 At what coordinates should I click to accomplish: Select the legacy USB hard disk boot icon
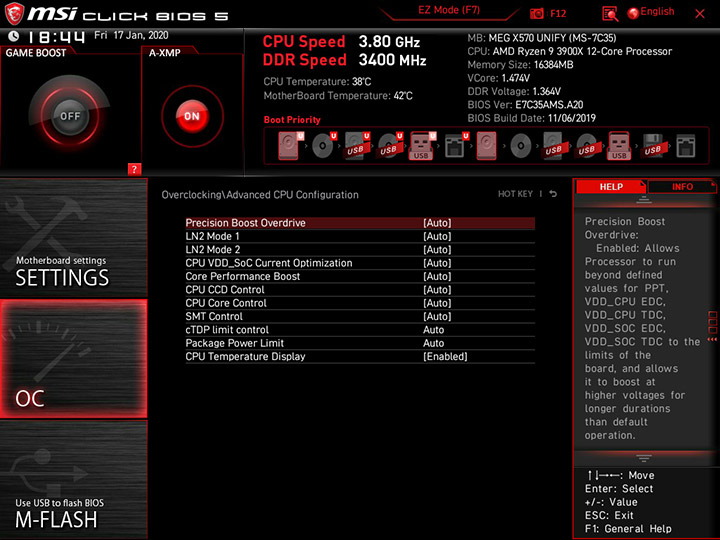point(553,146)
